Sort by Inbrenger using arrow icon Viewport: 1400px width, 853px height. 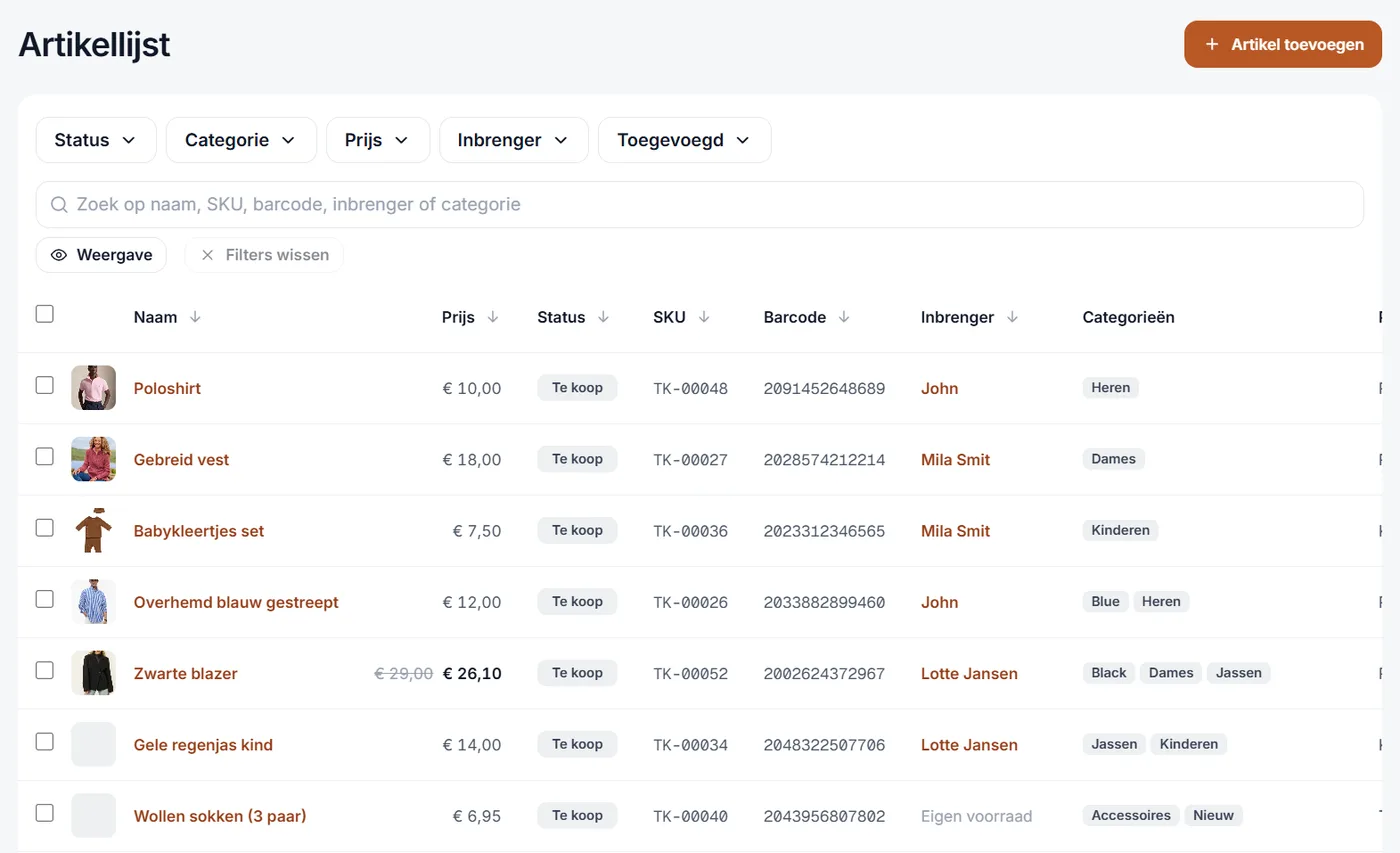tap(1012, 317)
